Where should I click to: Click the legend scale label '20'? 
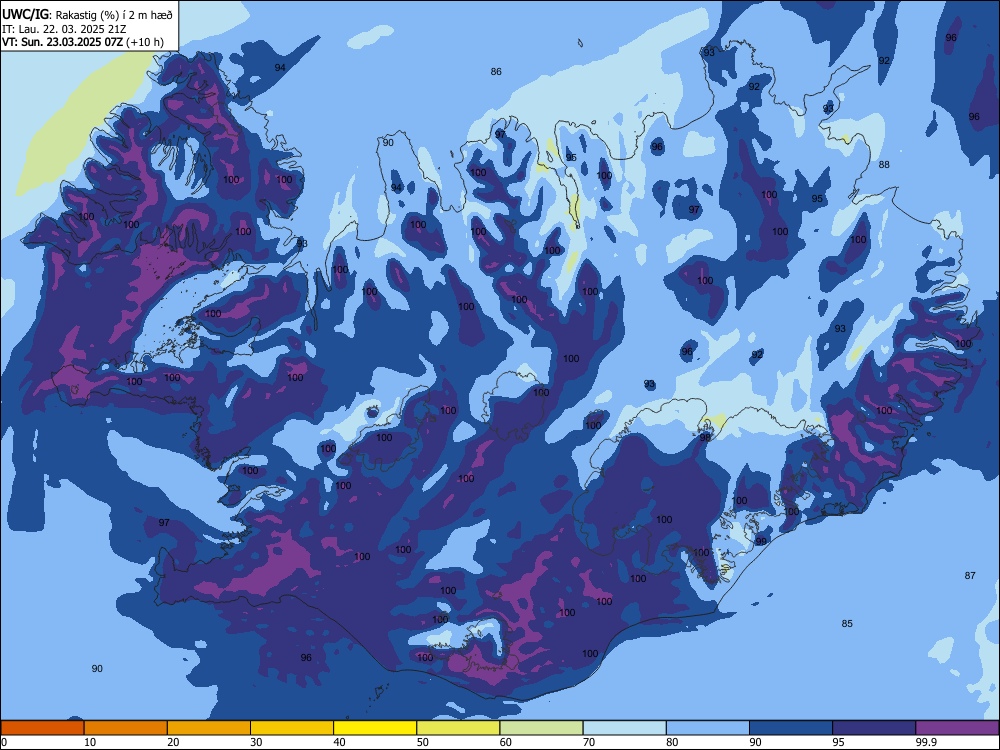point(173,742)
